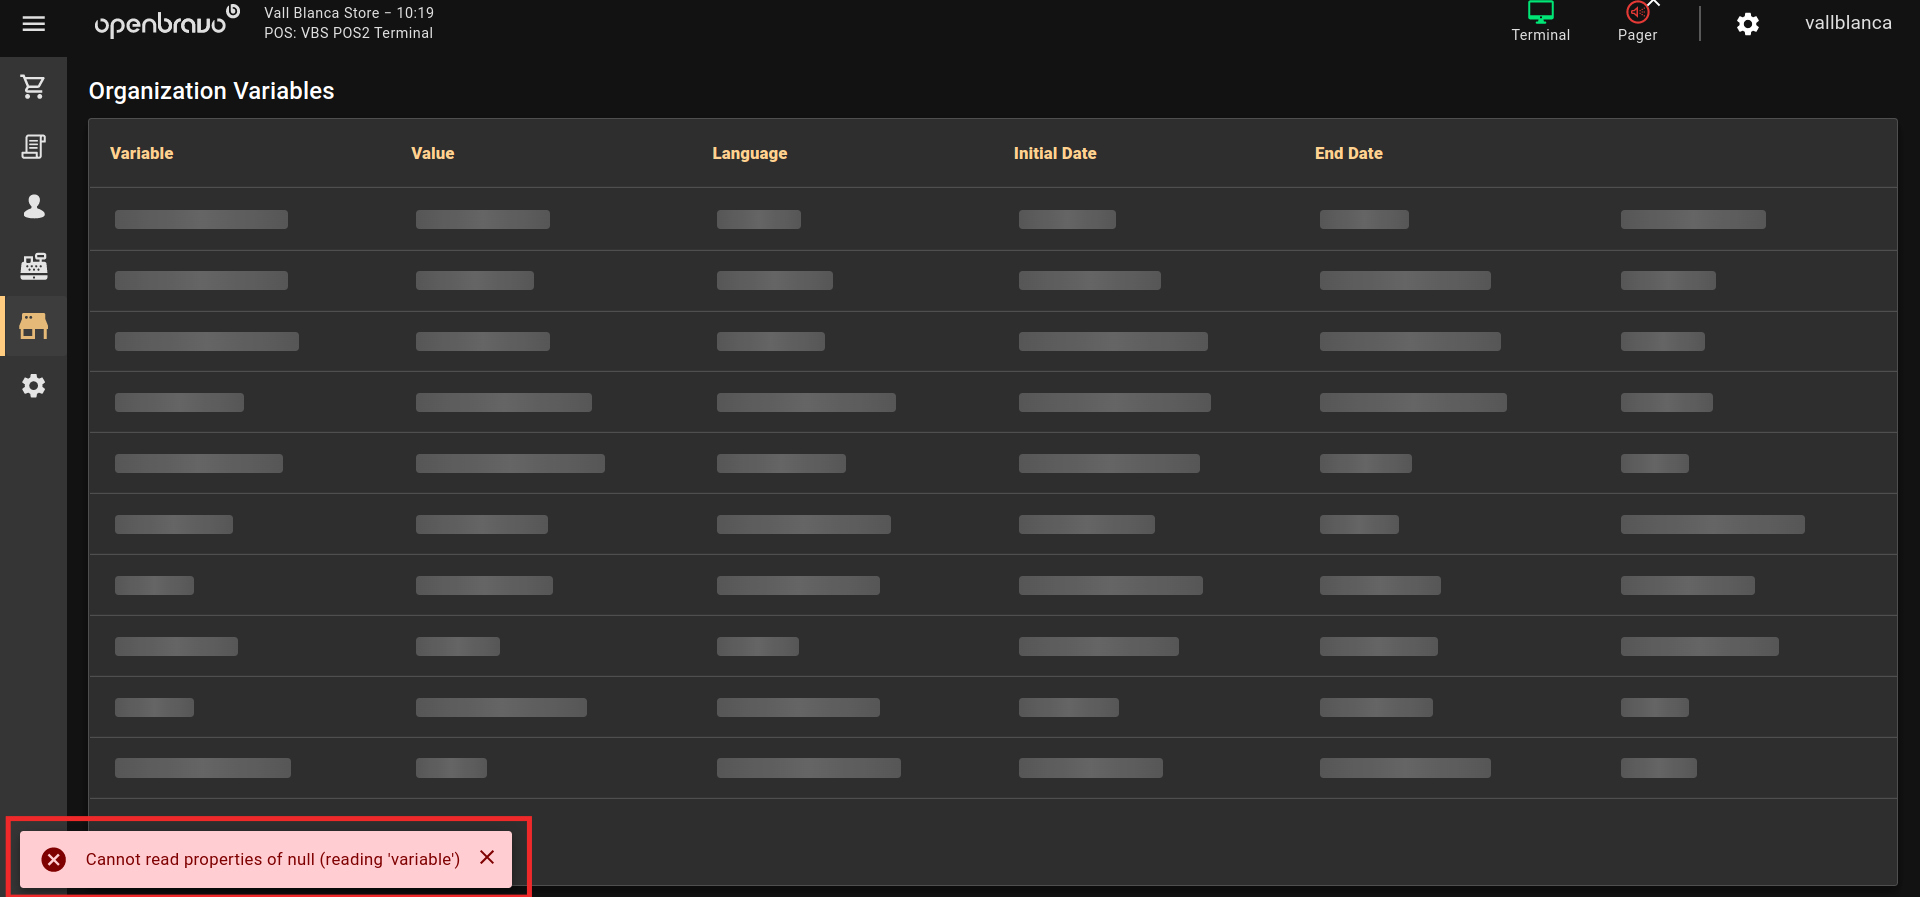Click the cash register sidebar icon
Viewport: 1920px width, 897px height.
pyautogui.click(x=34, y=266)
